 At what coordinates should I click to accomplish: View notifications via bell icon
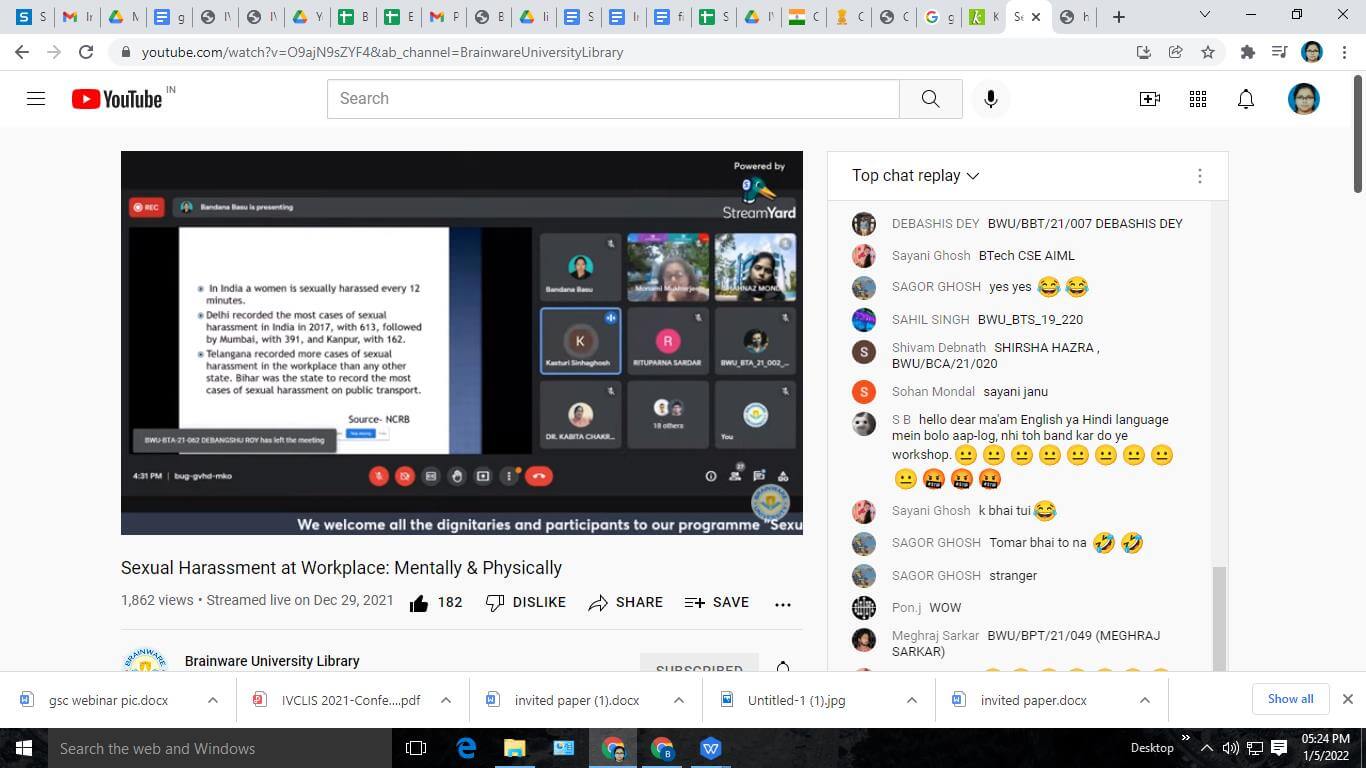(1245, 99)
